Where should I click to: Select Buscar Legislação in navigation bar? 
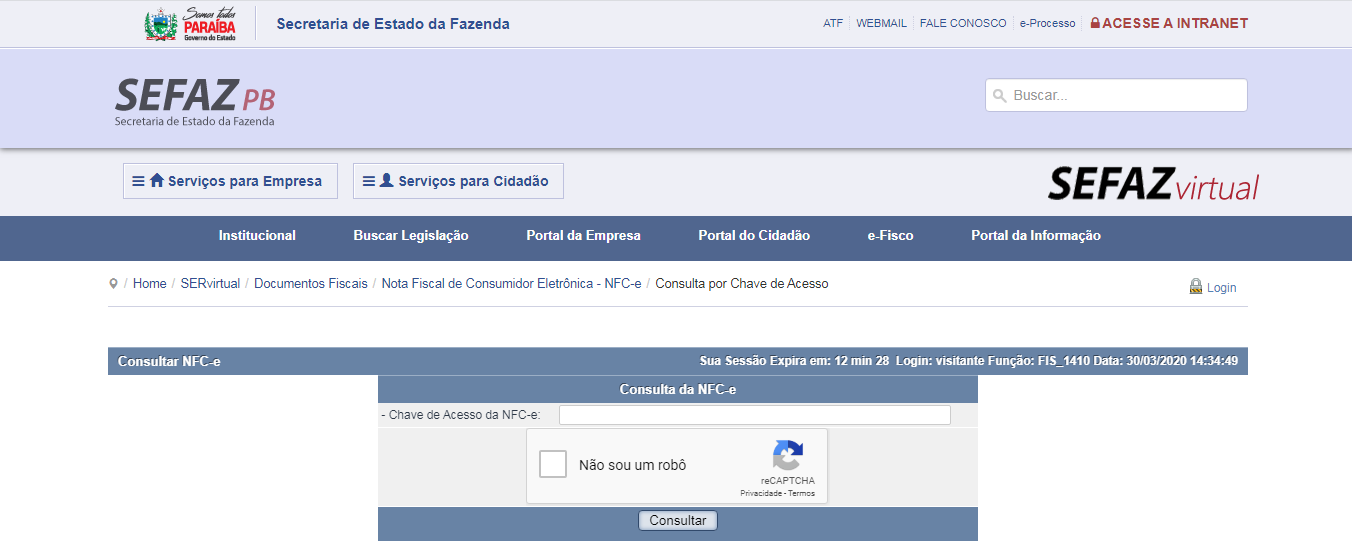(411, 236)
